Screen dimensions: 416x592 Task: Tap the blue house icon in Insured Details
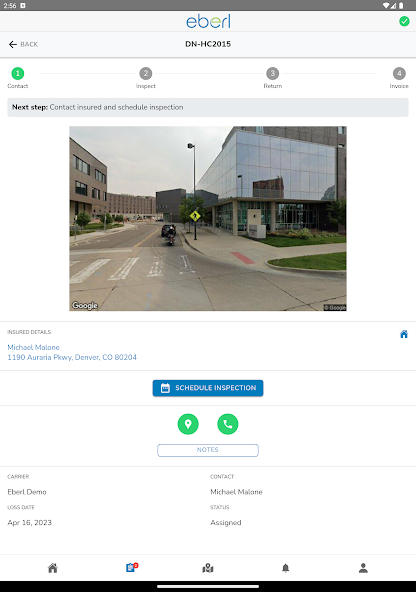(404, 334)
